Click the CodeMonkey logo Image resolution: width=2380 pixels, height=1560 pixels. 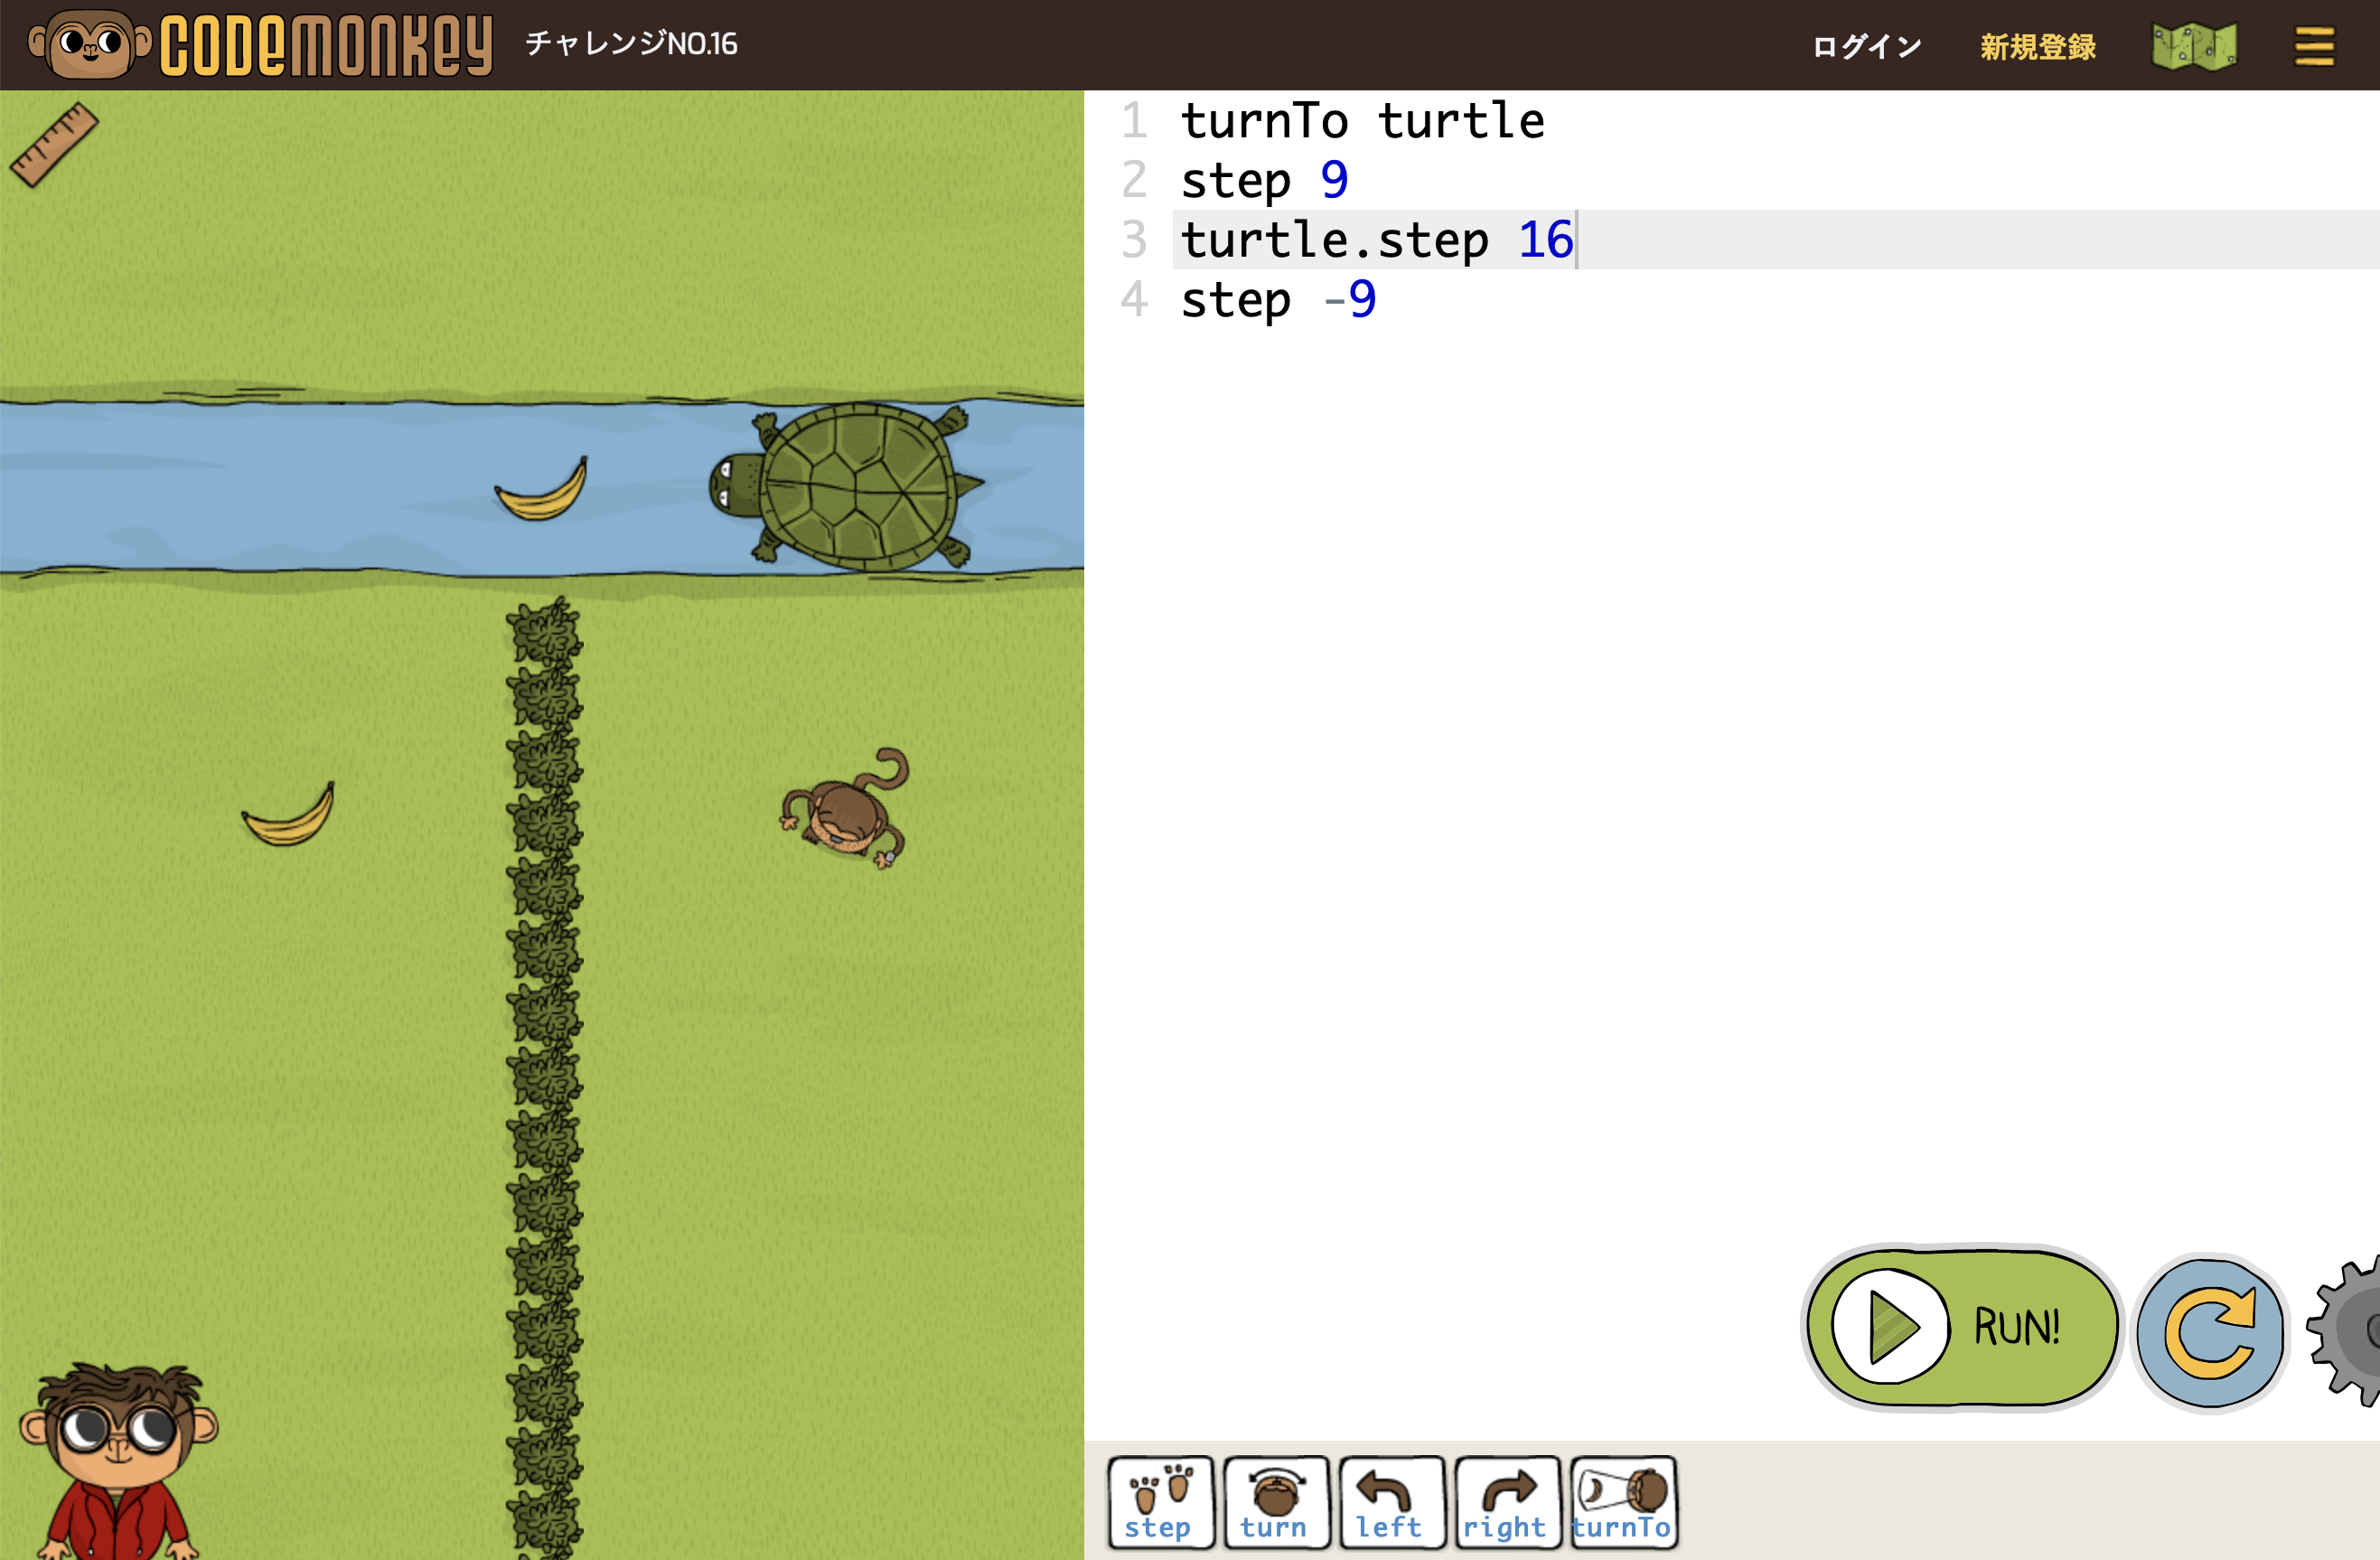pos(262,44)
